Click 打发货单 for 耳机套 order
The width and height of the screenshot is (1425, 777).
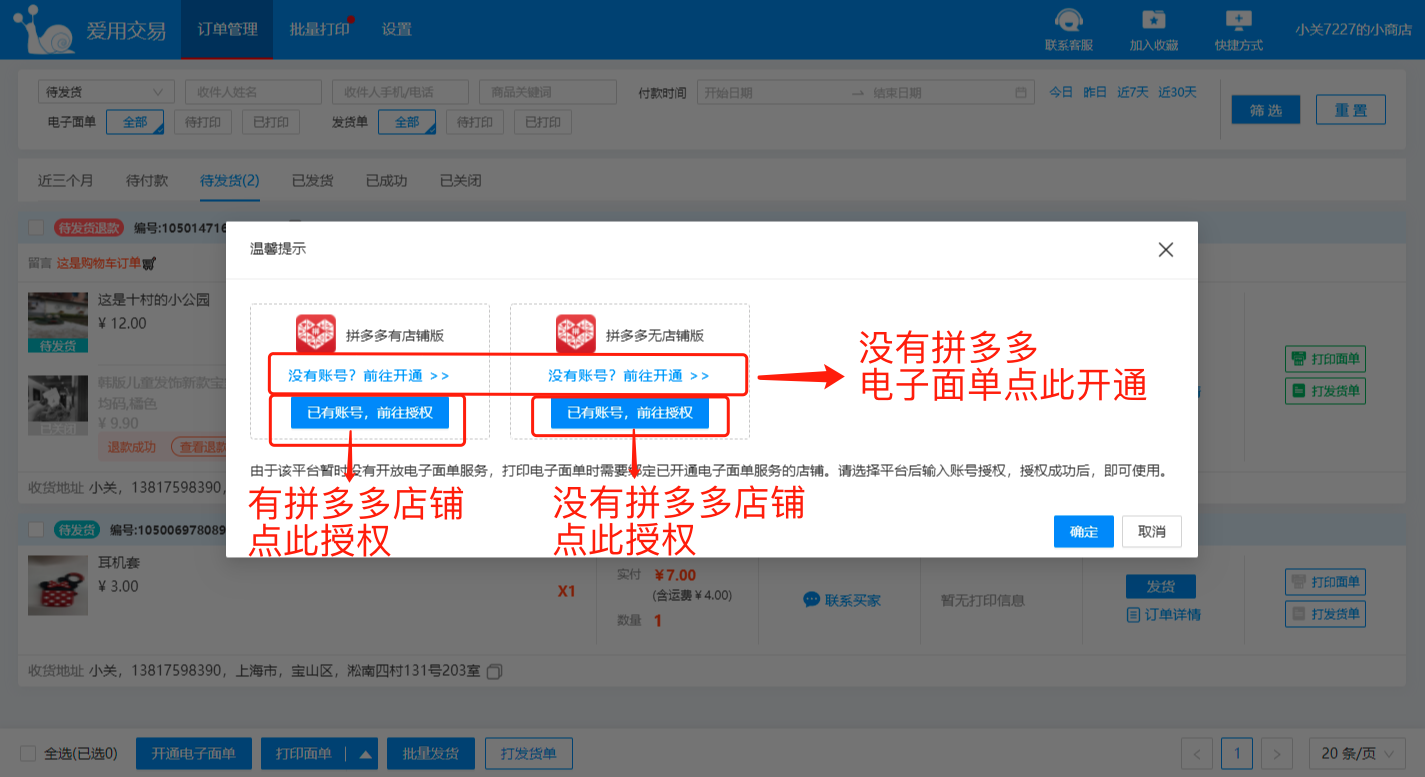coord(1325,614)
